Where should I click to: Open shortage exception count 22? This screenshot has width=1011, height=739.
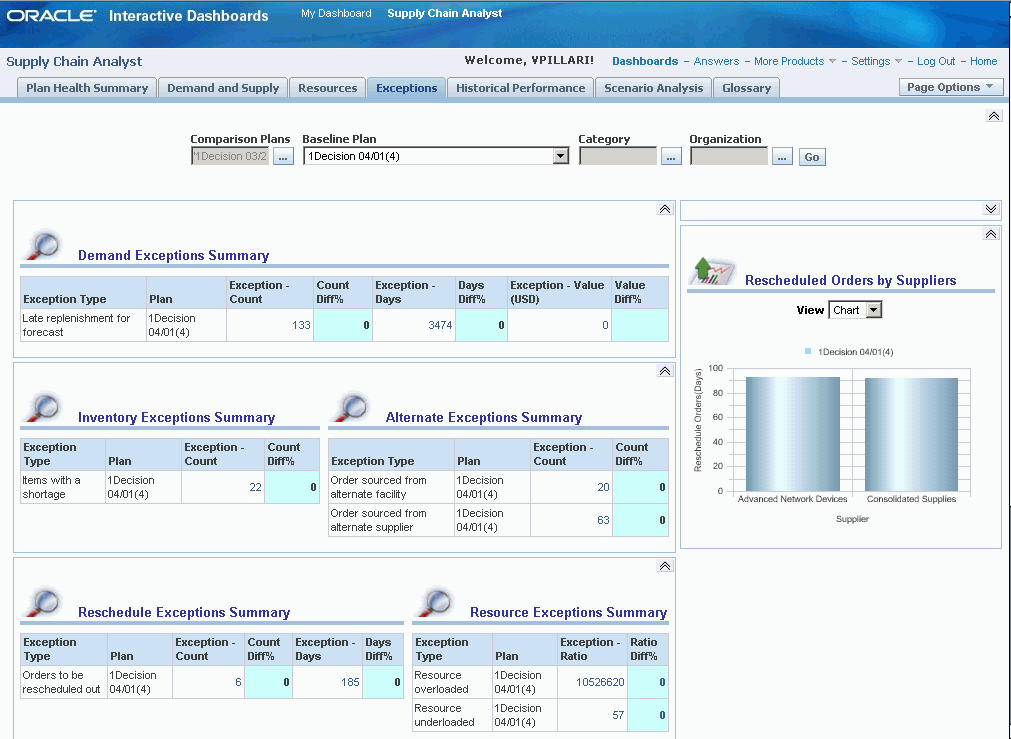click(255, 487)
